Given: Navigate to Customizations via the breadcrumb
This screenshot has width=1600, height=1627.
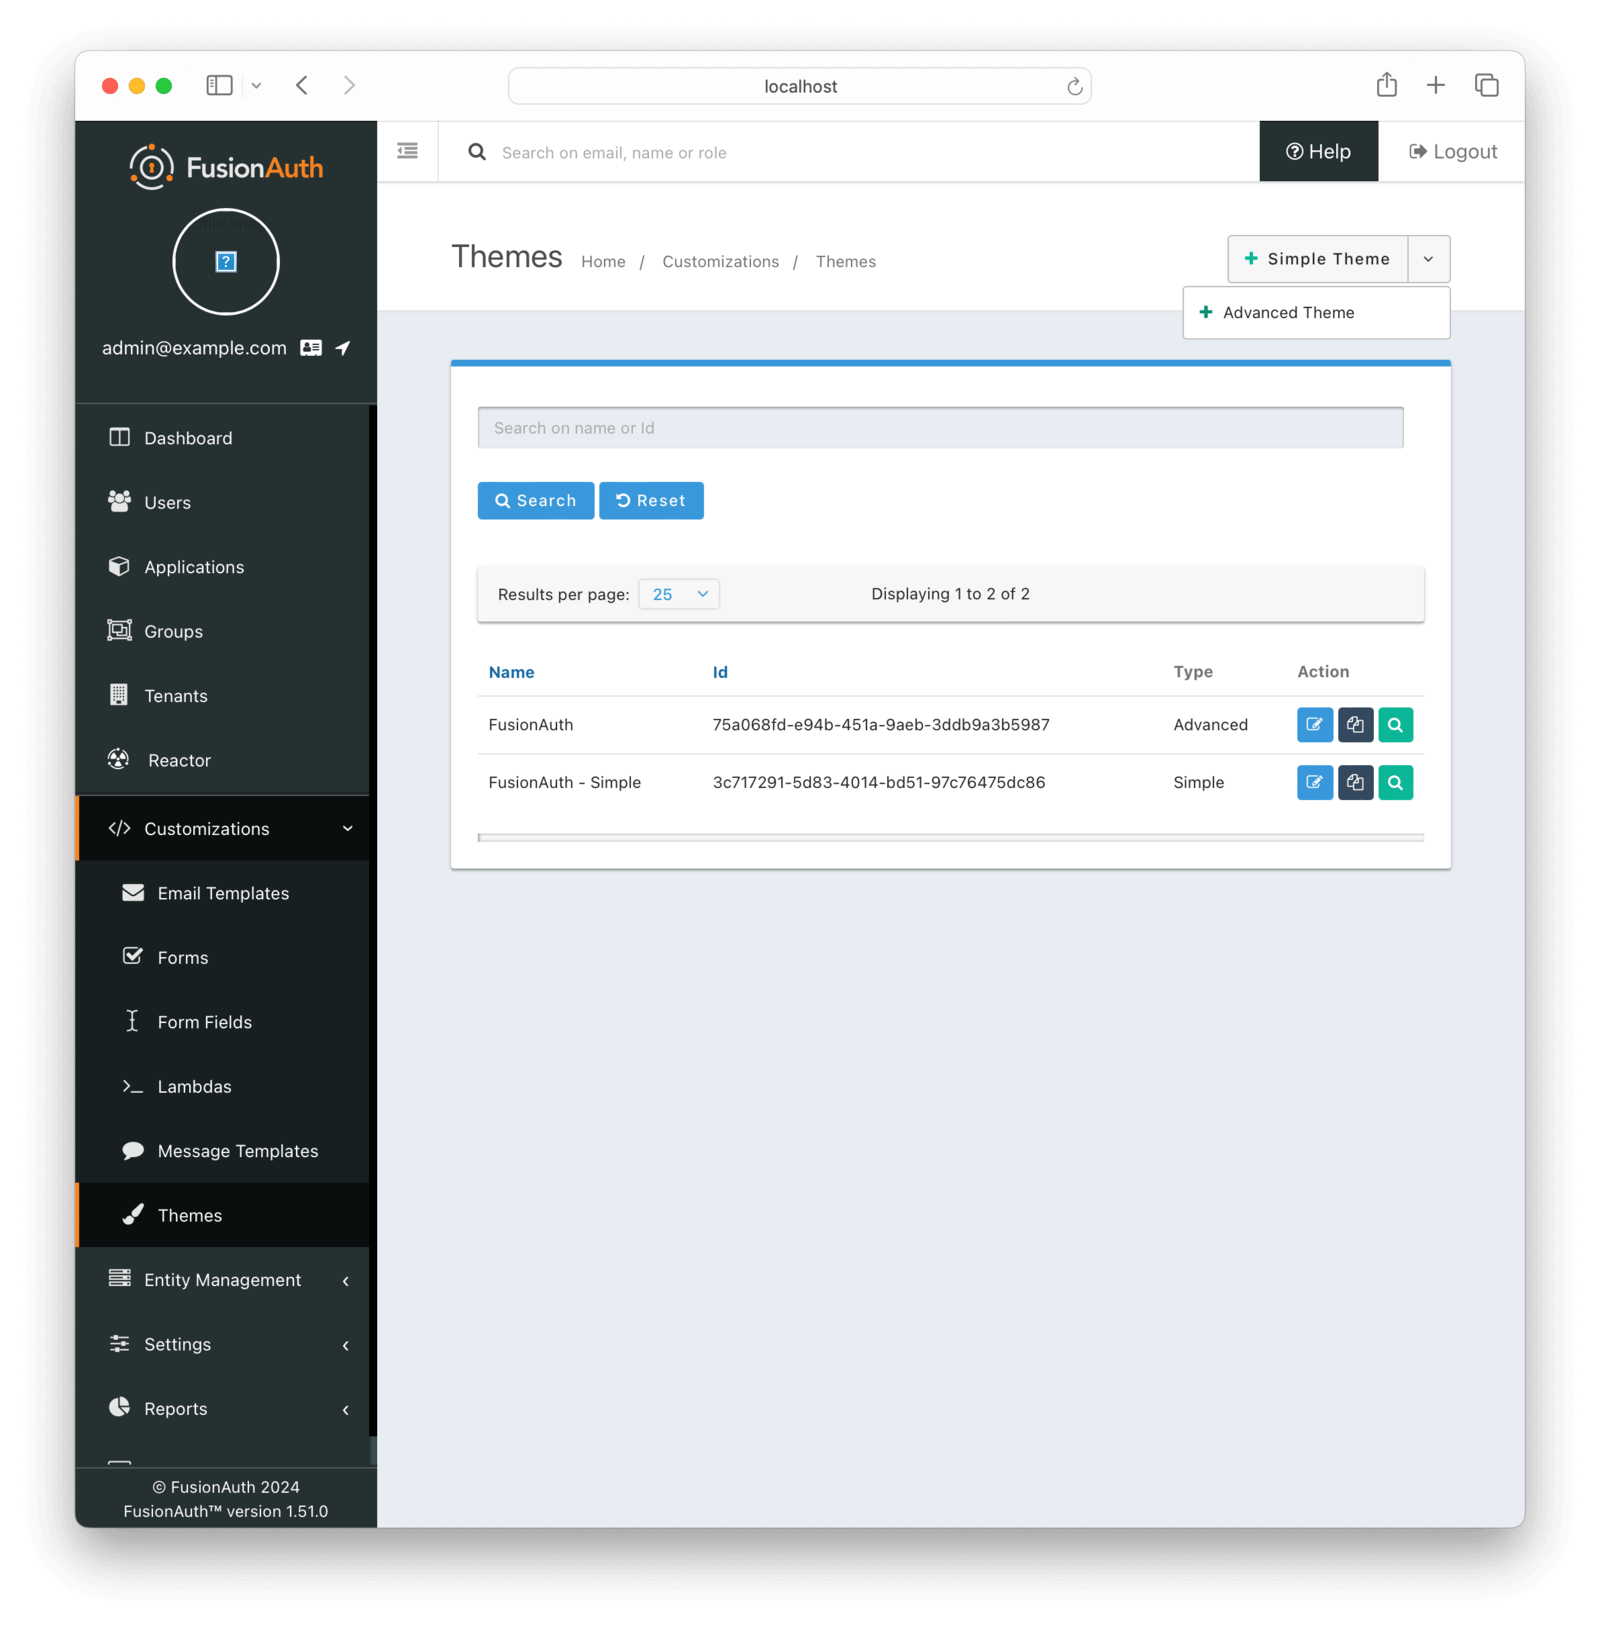Looking at the screenshot, I should click(720, 261).
